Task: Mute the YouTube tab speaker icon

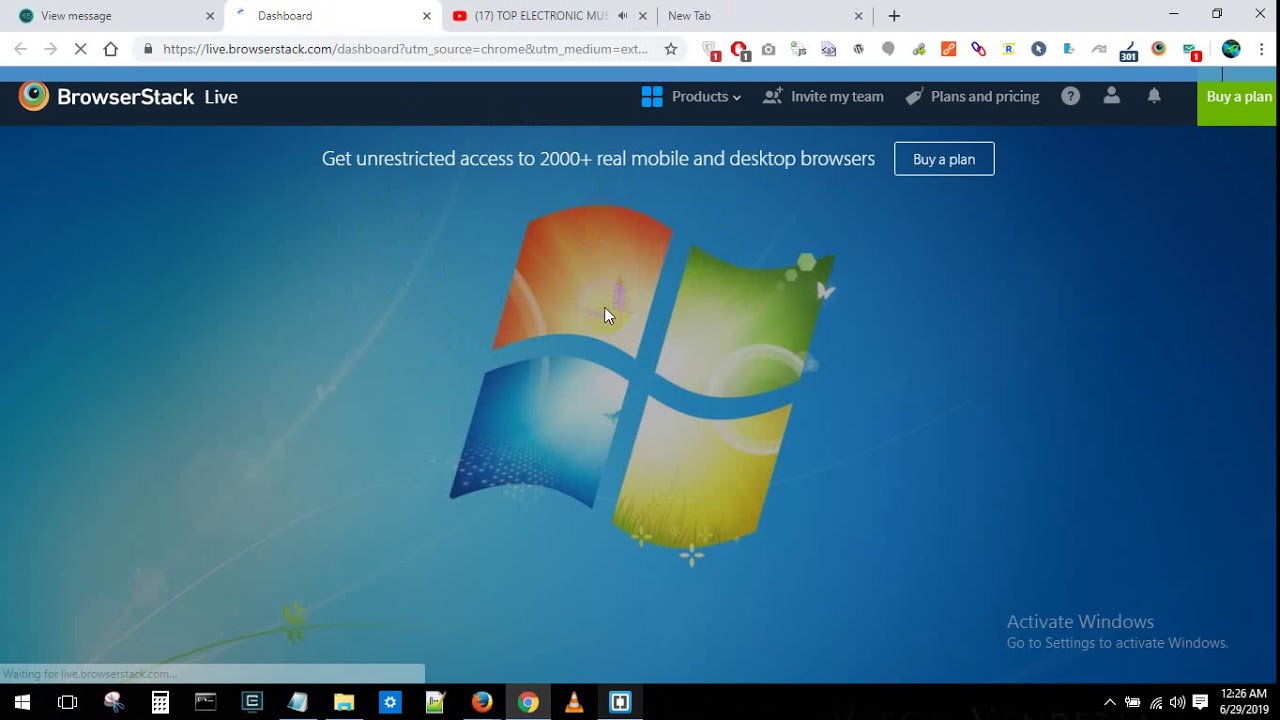Action: tap(622, 16)
